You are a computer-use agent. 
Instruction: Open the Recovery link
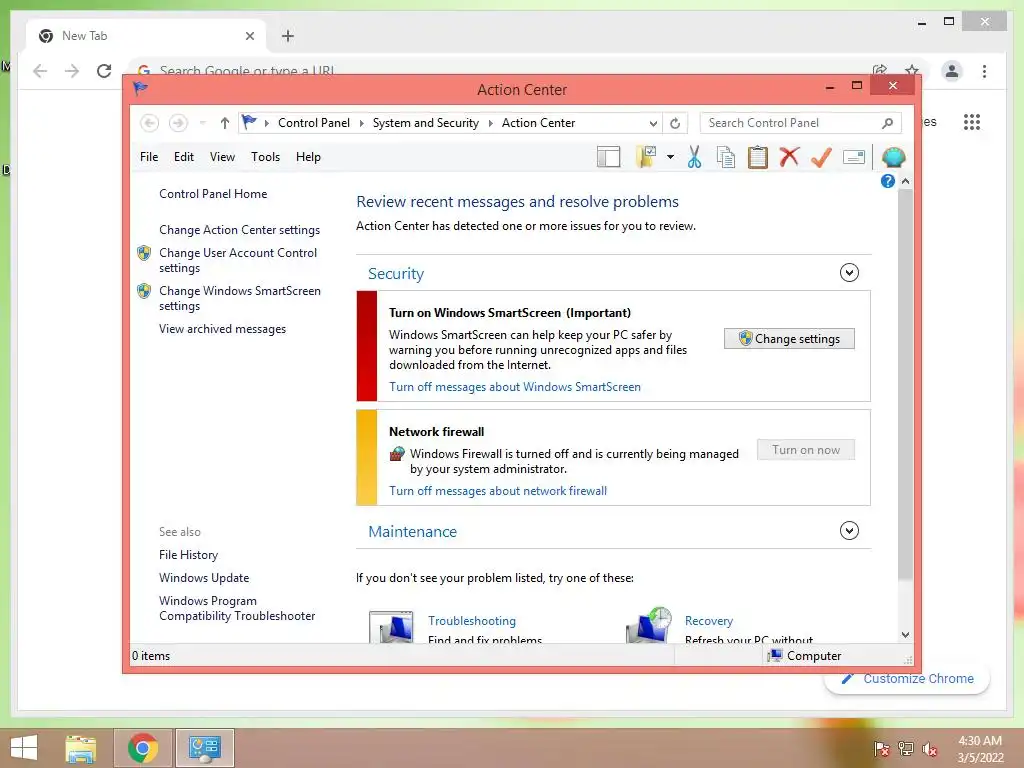709,620
